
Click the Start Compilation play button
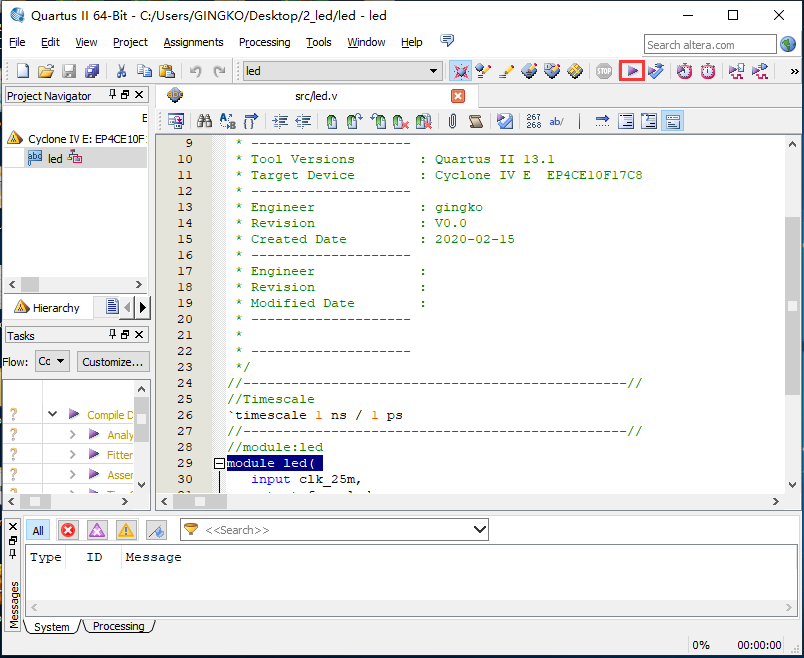[x=631, y=71]
